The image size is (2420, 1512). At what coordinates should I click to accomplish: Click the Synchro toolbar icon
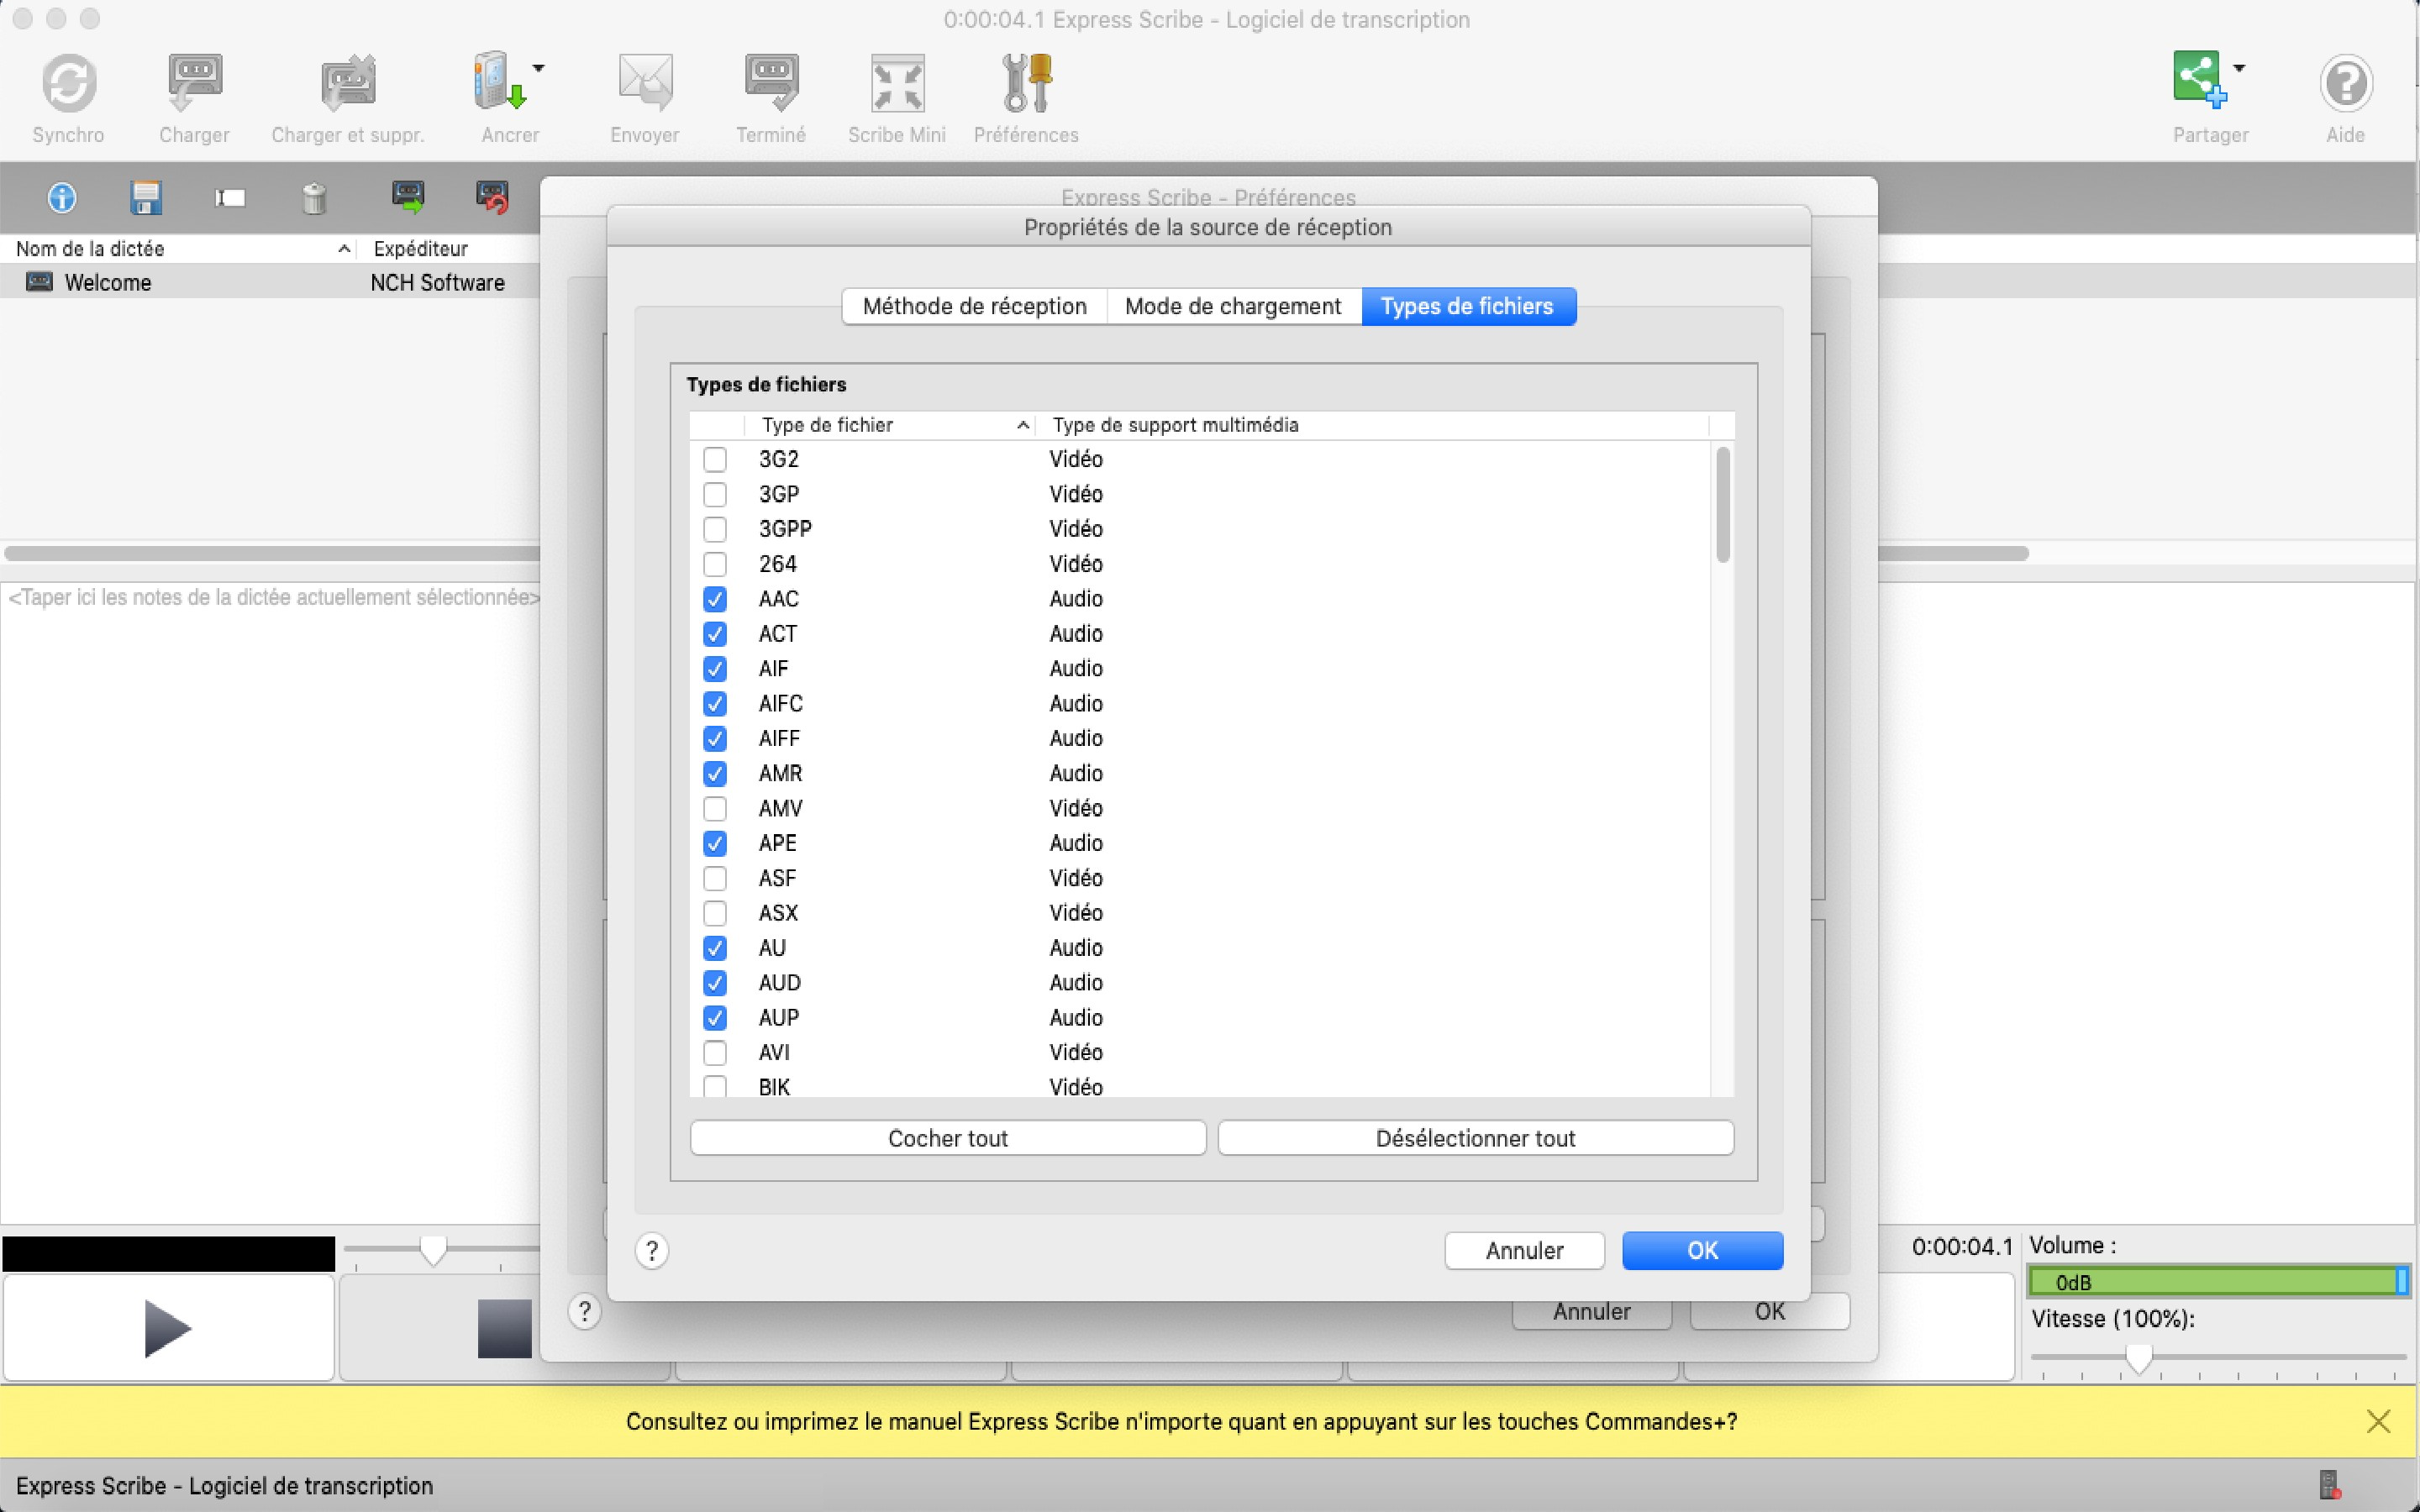[x=68, y=84]
